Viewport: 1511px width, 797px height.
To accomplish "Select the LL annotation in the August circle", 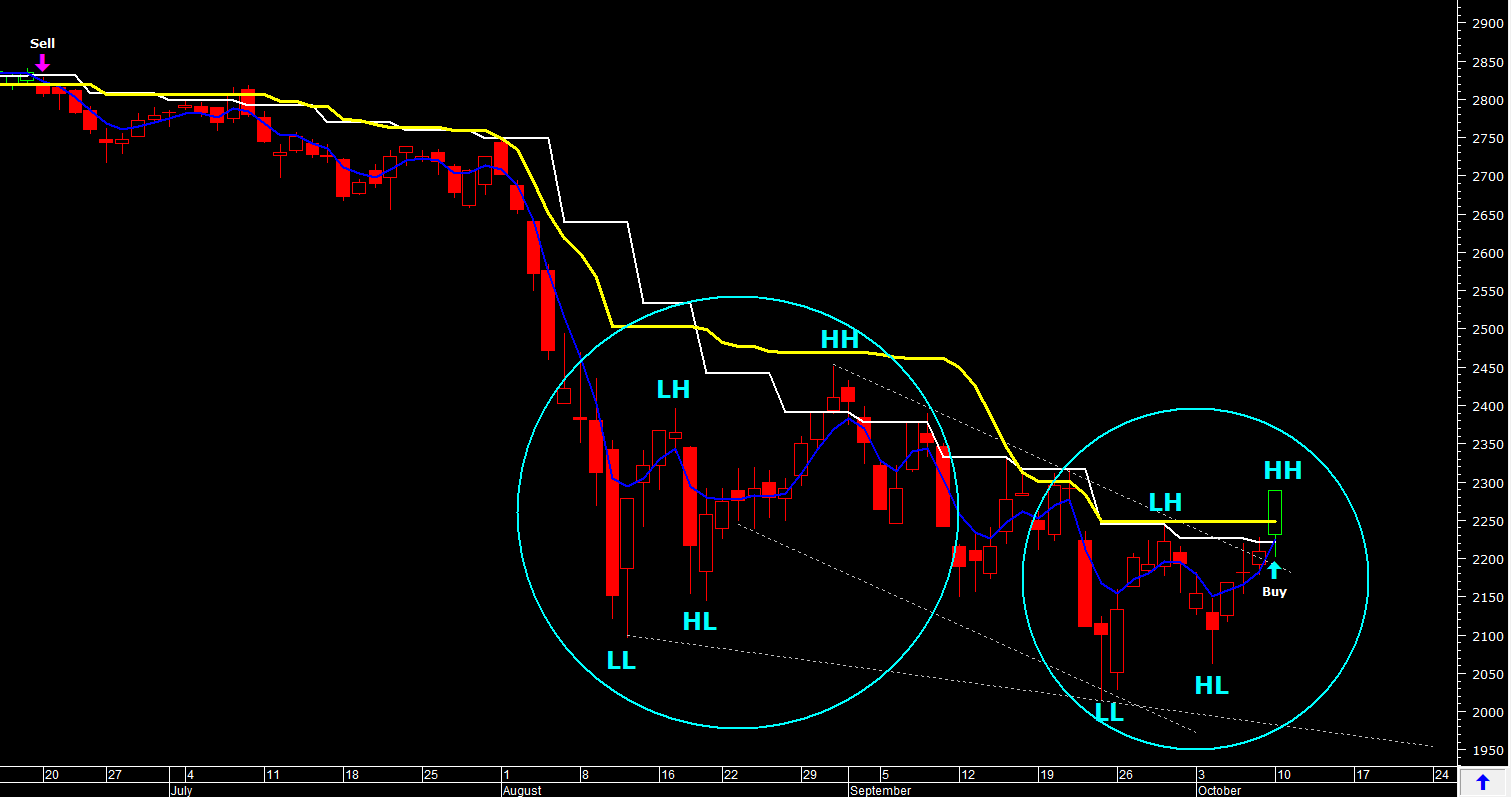I will (x=621, y=661).
